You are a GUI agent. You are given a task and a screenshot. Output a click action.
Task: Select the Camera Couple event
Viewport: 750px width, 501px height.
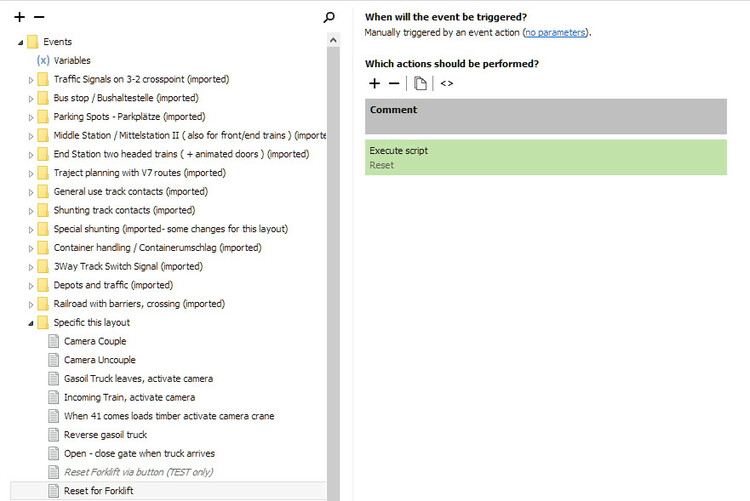point(95,341)
